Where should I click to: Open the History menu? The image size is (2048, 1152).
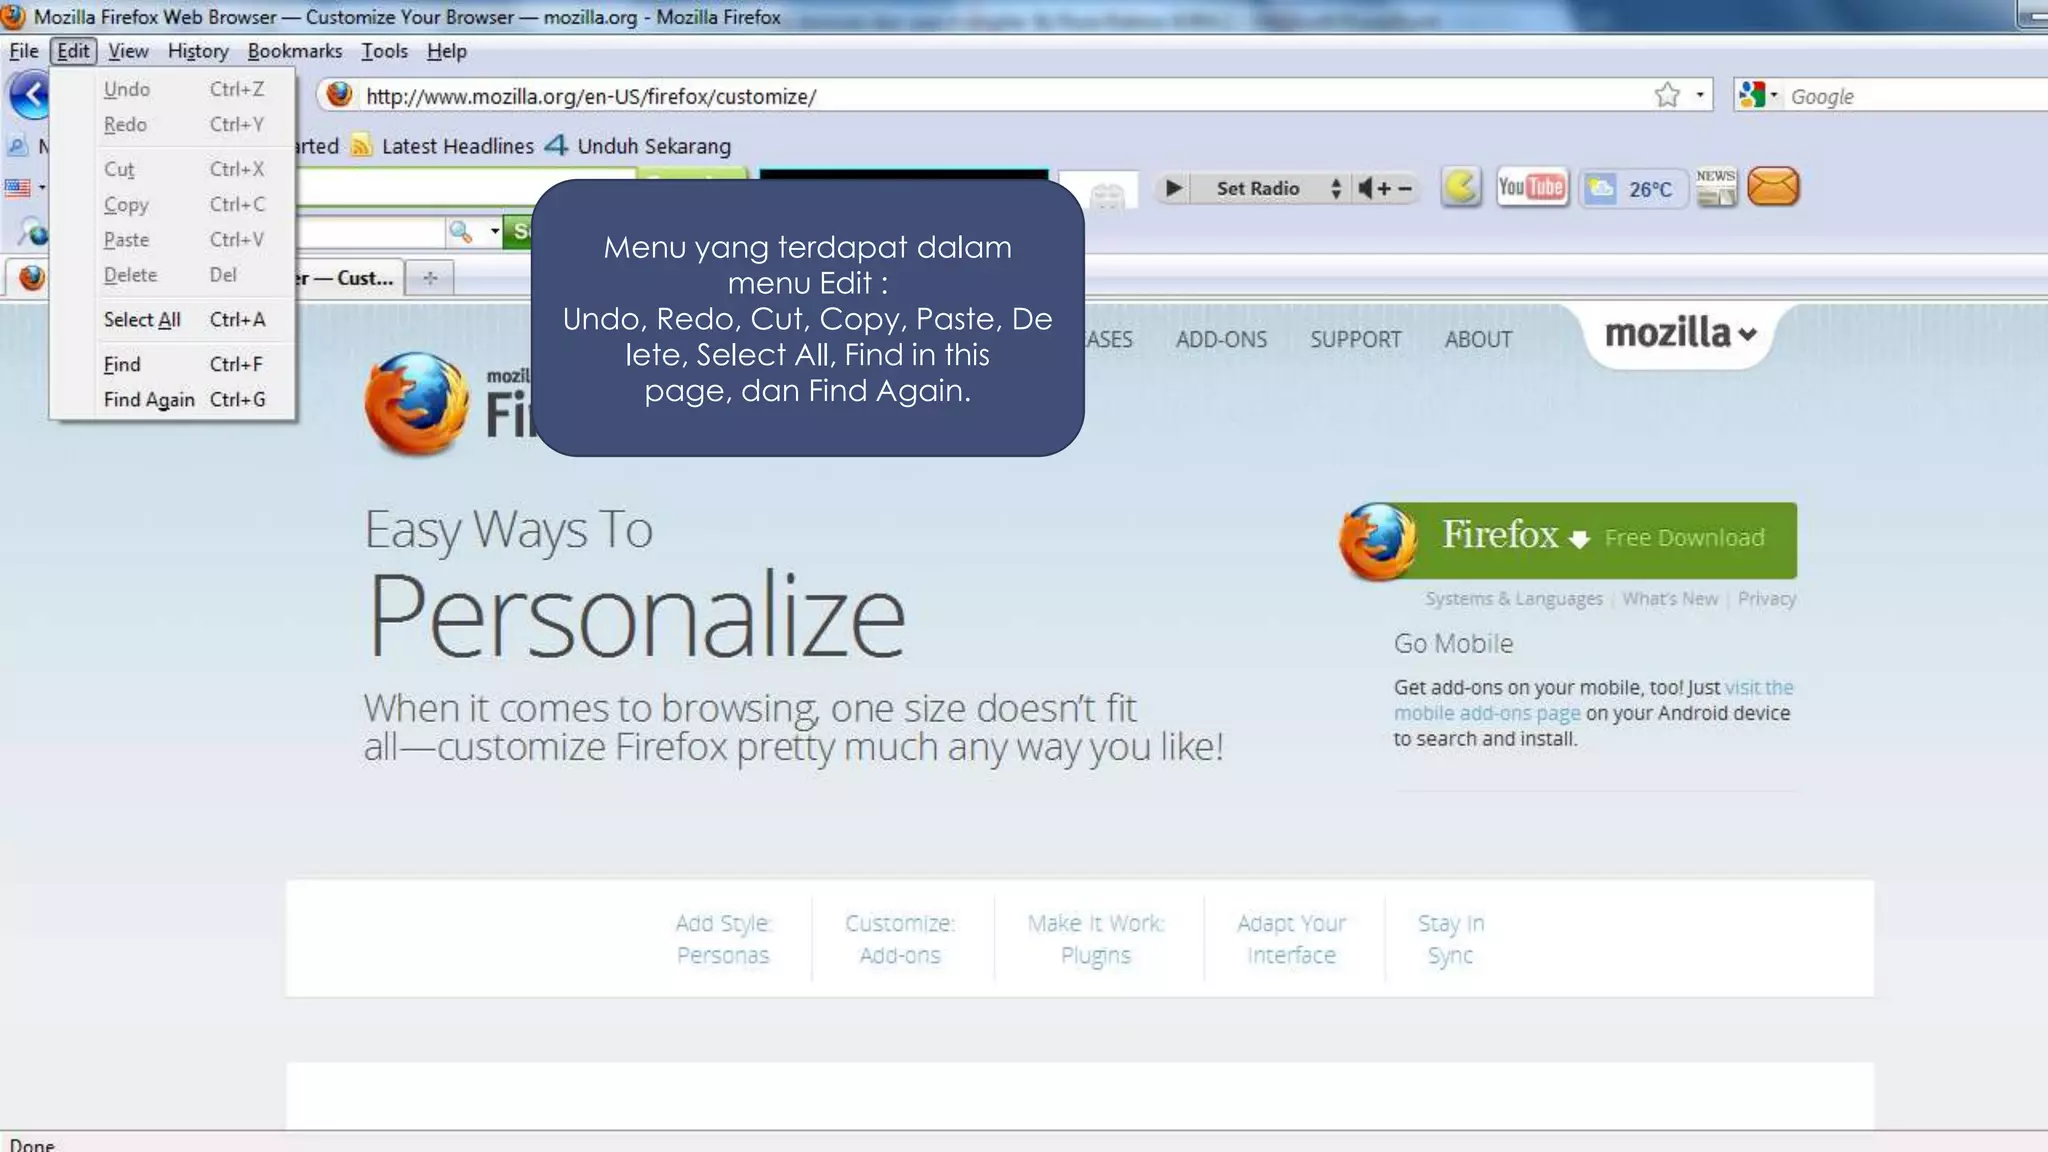[x=198, y=51]
